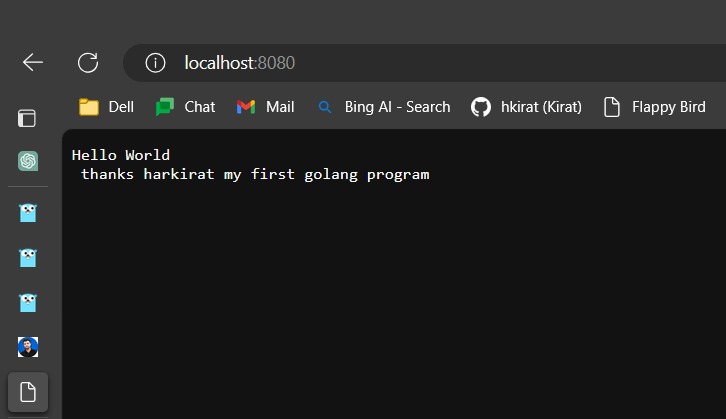Switch to tab with profile photo favicon
Viewport: 726px width, 419px height.
coord(28,347)
